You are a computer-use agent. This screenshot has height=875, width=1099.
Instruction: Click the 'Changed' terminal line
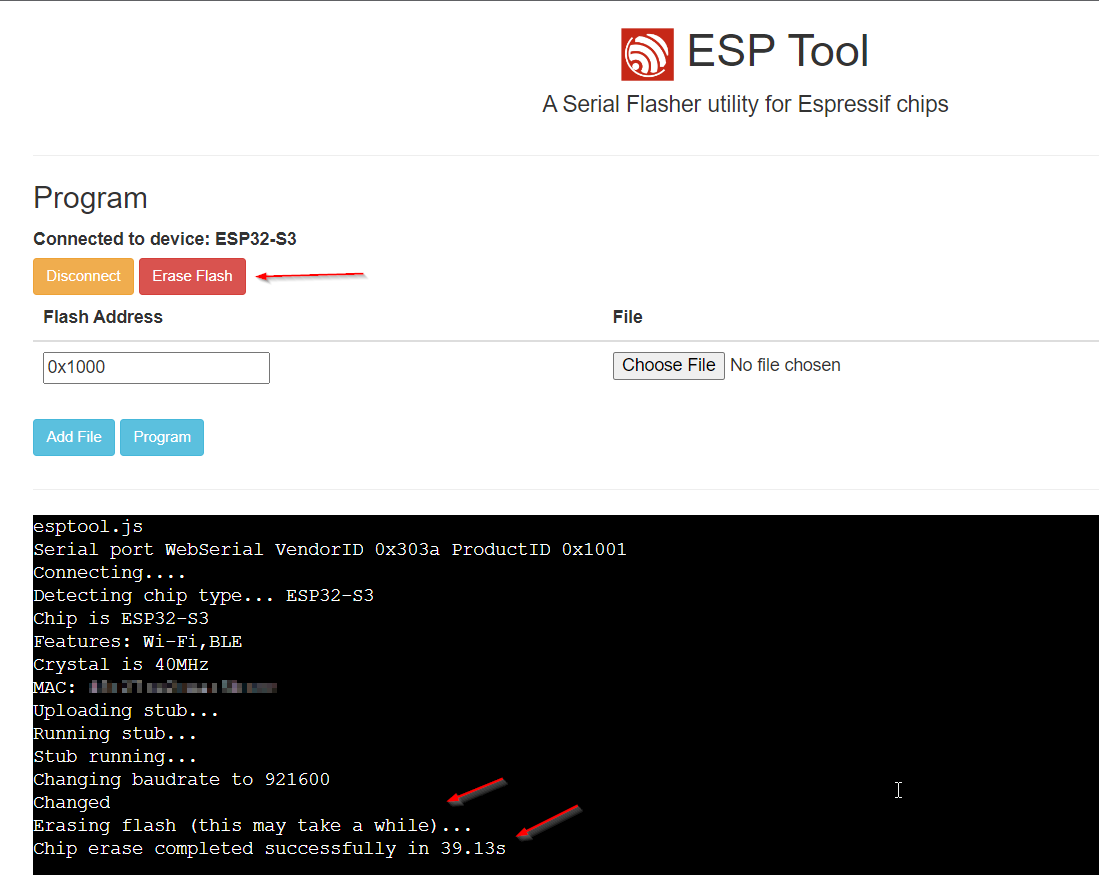72,803
